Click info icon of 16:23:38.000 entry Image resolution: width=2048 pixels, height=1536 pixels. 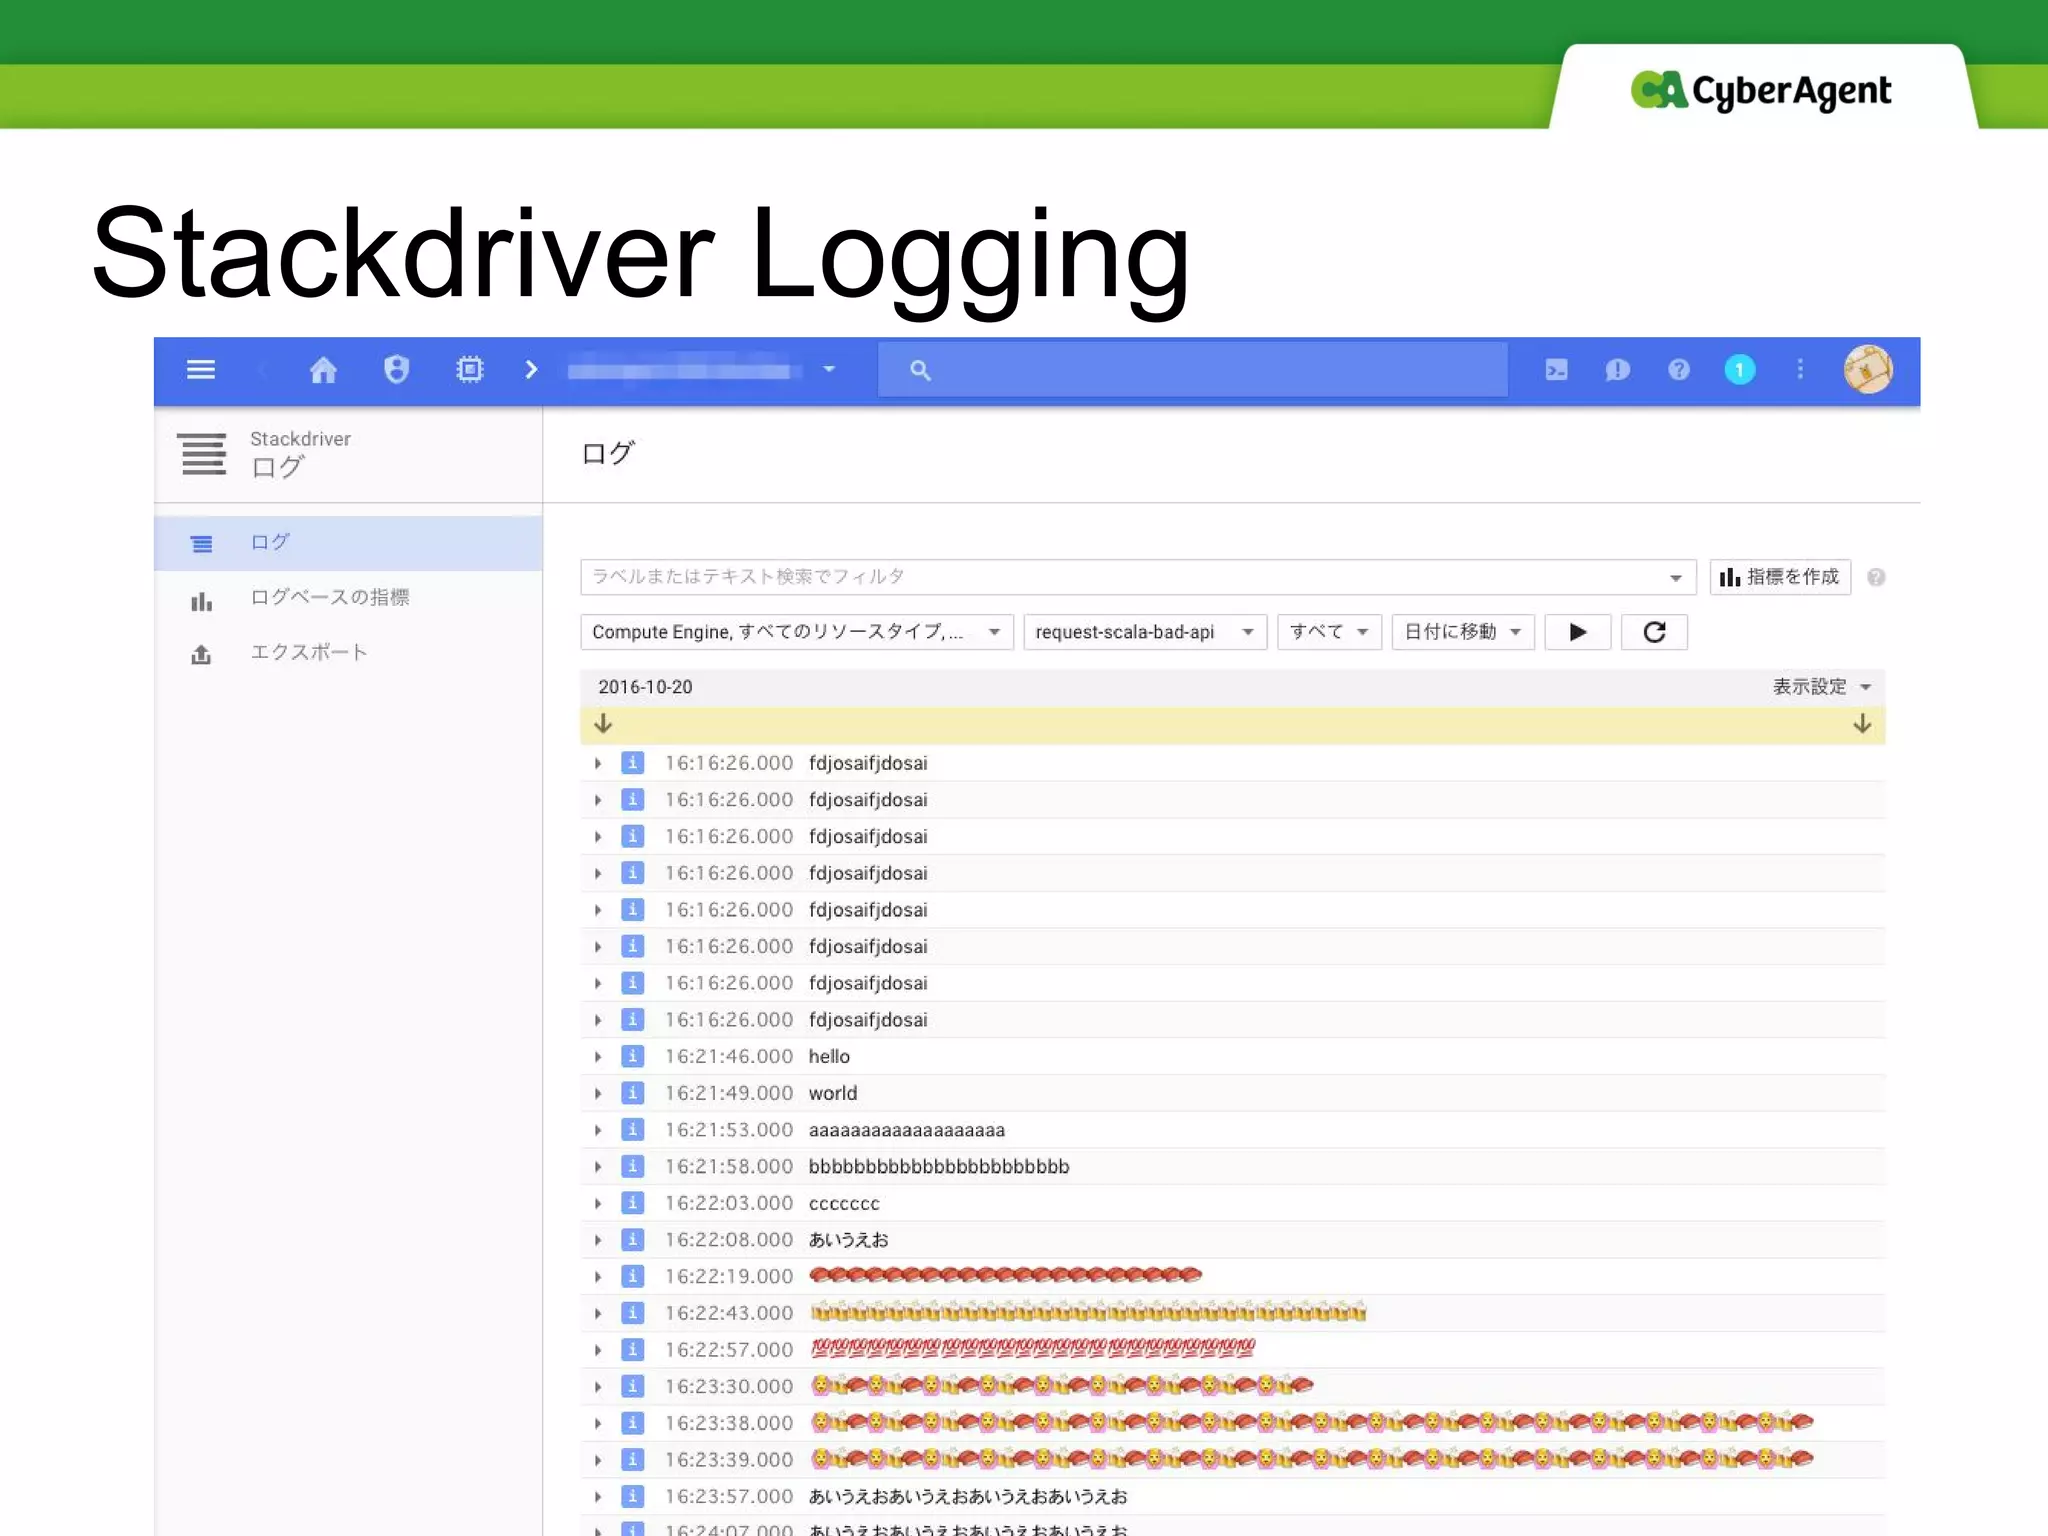tap(632, 1423)
